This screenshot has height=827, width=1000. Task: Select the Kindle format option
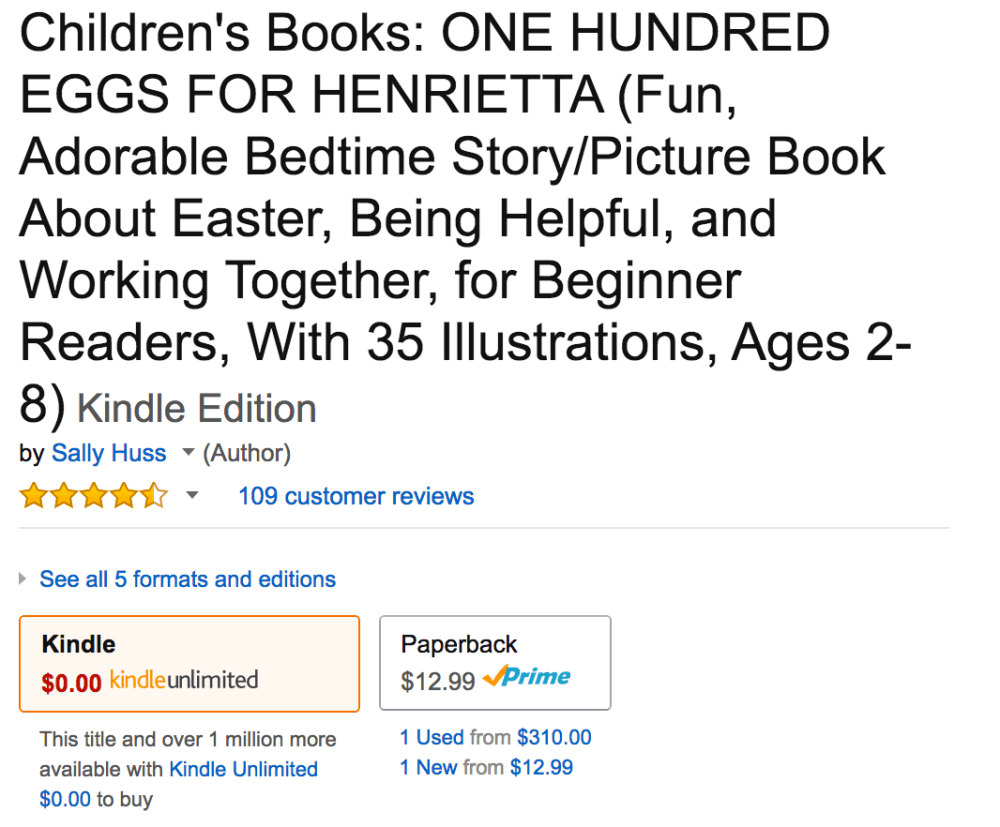pos(189,663)
